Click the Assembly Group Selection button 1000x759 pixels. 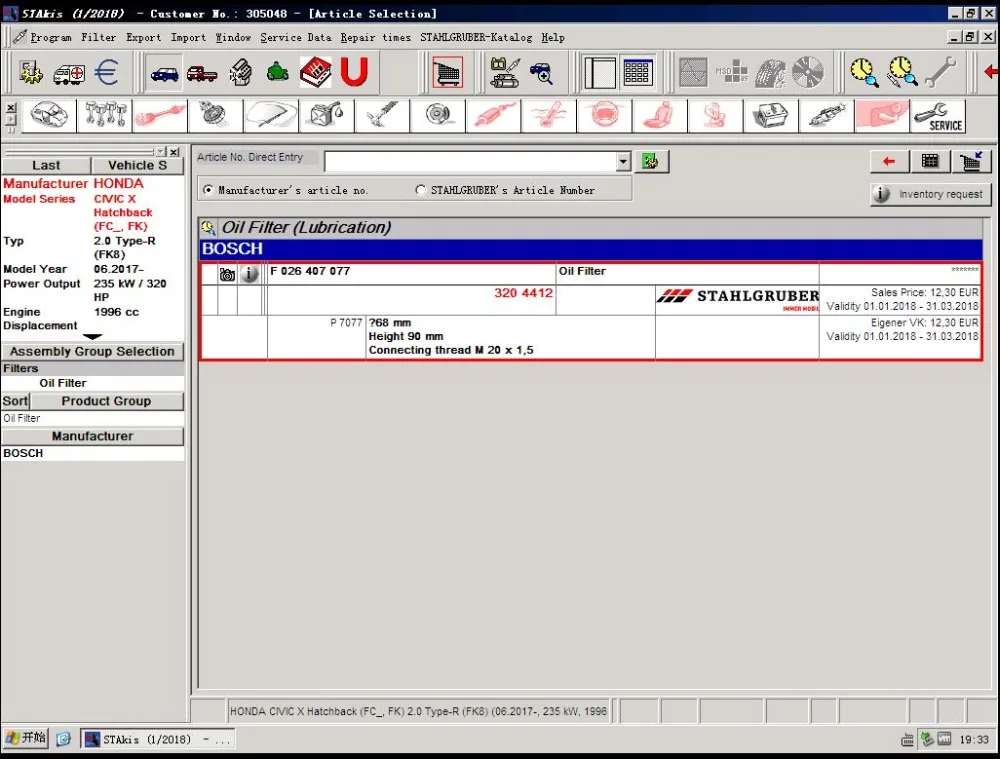point(92,351)
